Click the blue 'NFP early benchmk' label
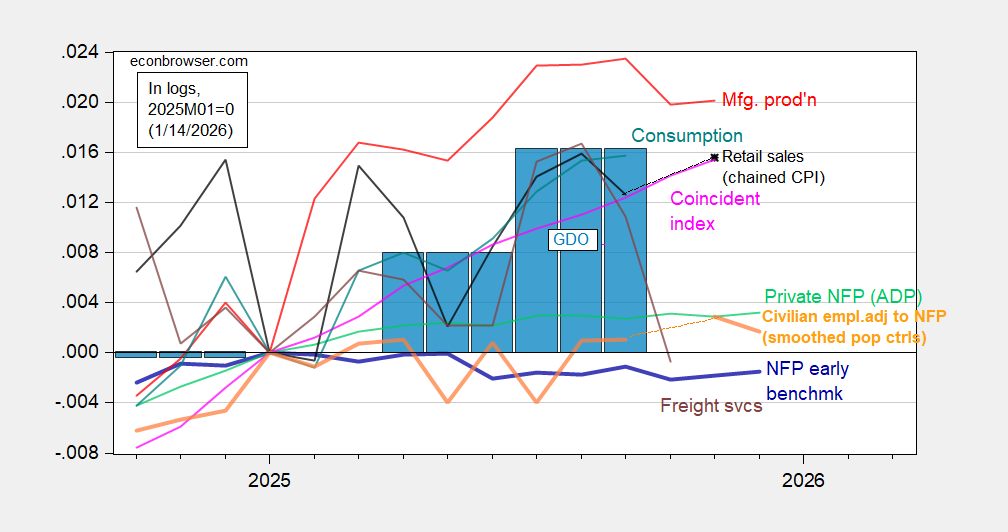The image size is (1008, 532). pyautogui.click(x=806, y=381)
